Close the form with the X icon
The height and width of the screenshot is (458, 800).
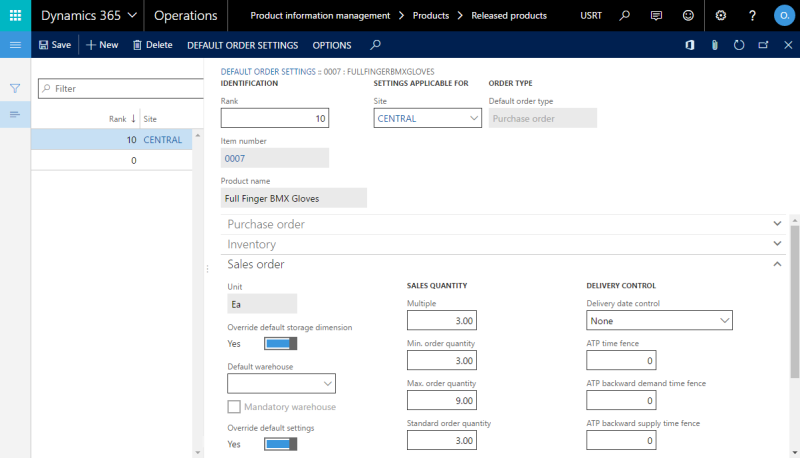tap(788, 45)
